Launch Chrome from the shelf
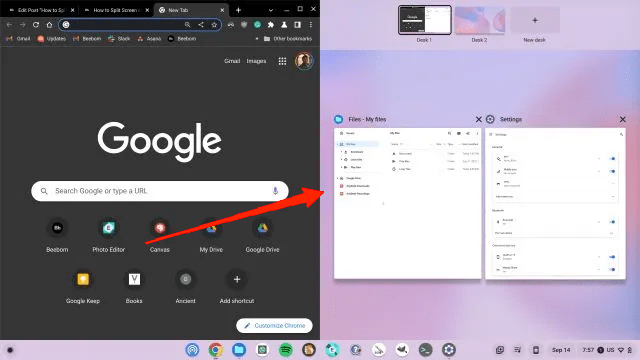 click(x=216, y=350)
